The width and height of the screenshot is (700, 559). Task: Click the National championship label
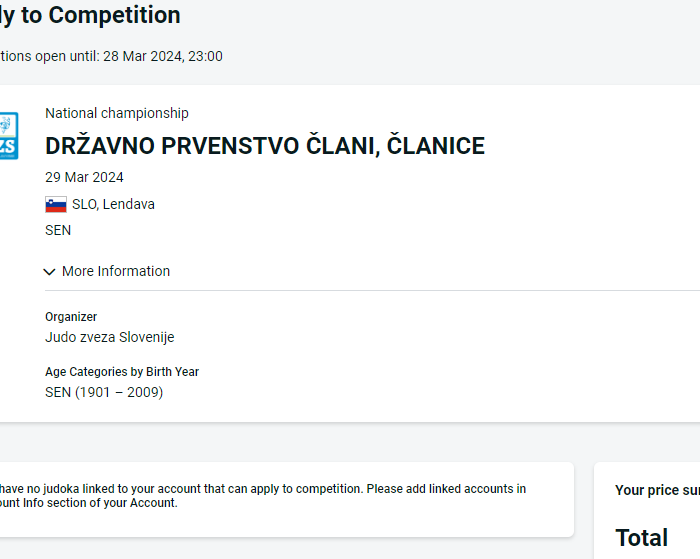pos(117,113)
